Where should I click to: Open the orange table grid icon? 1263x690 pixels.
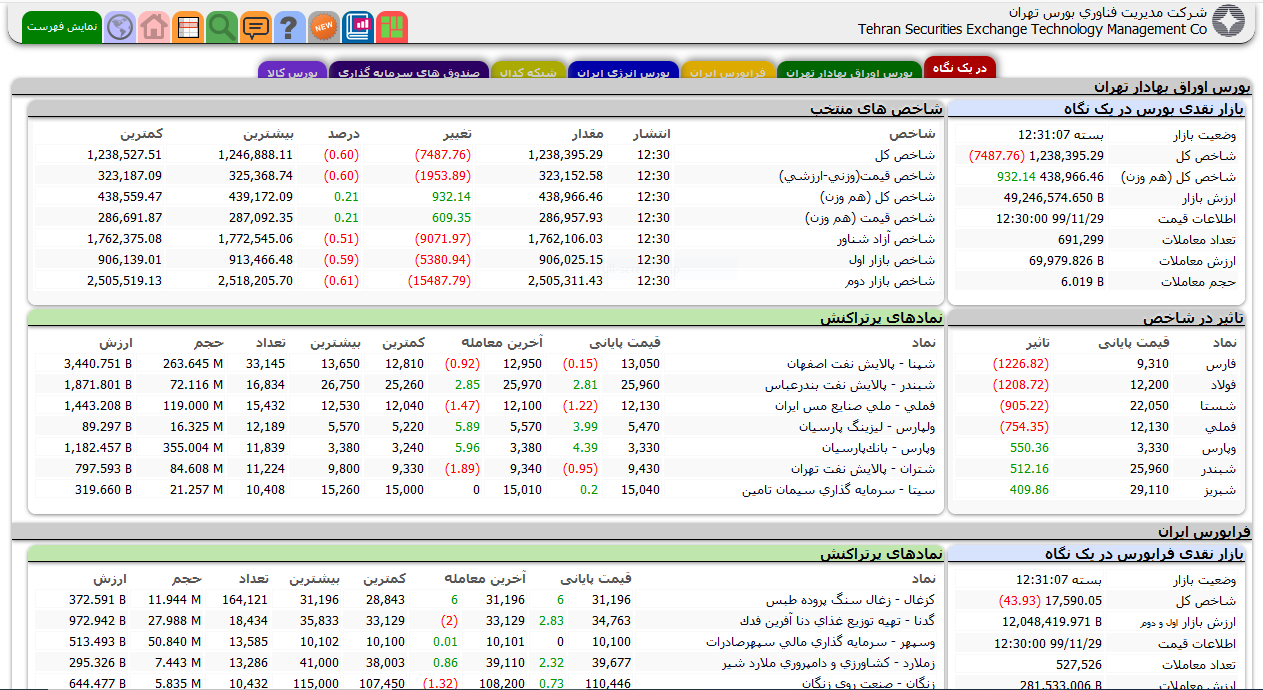point(188,27)
